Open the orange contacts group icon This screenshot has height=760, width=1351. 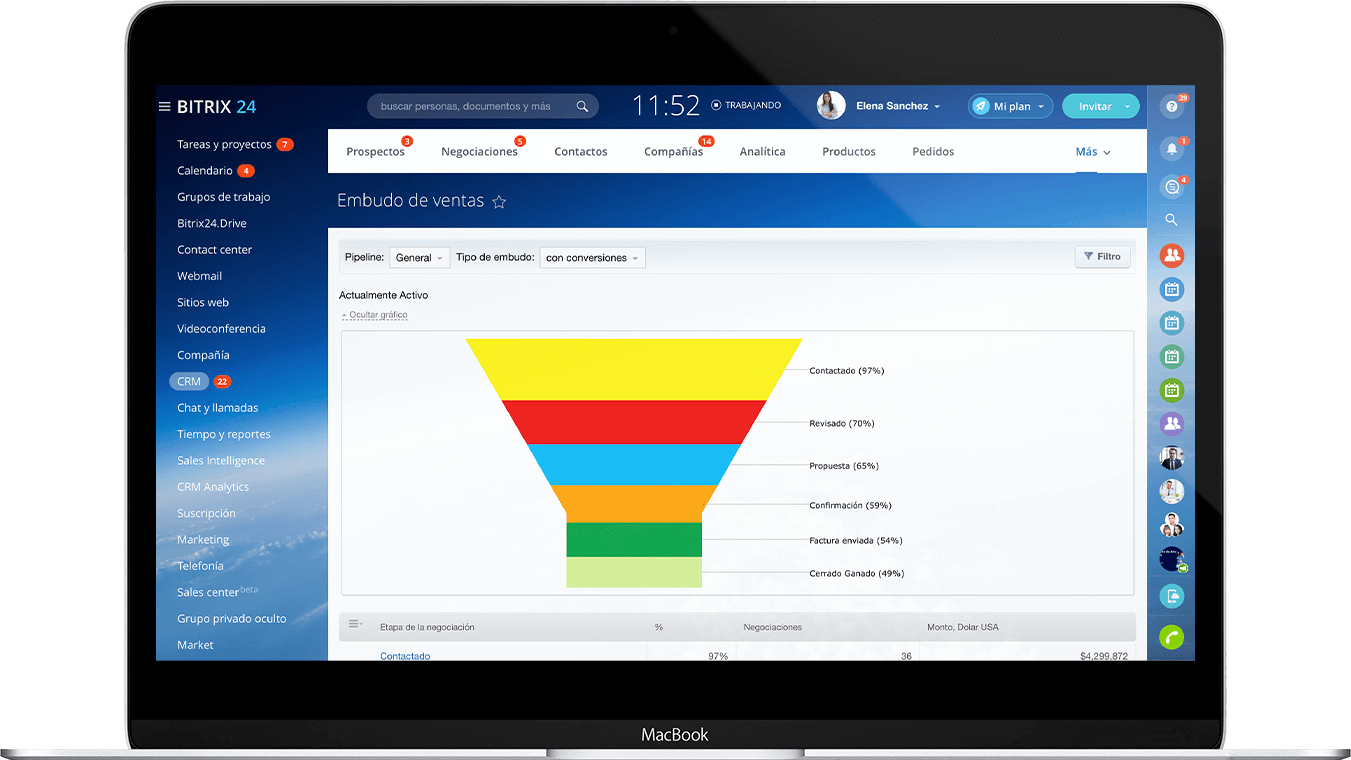click(1171, 256)
